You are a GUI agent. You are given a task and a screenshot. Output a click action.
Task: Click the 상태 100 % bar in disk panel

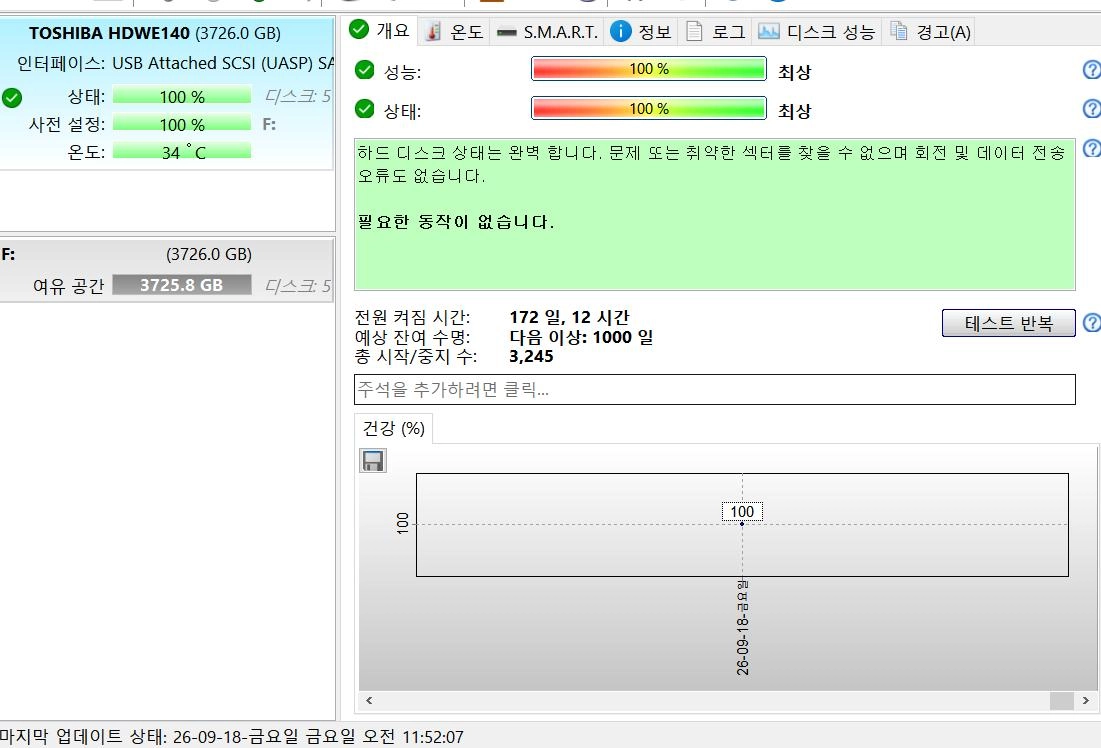point(182,96)
